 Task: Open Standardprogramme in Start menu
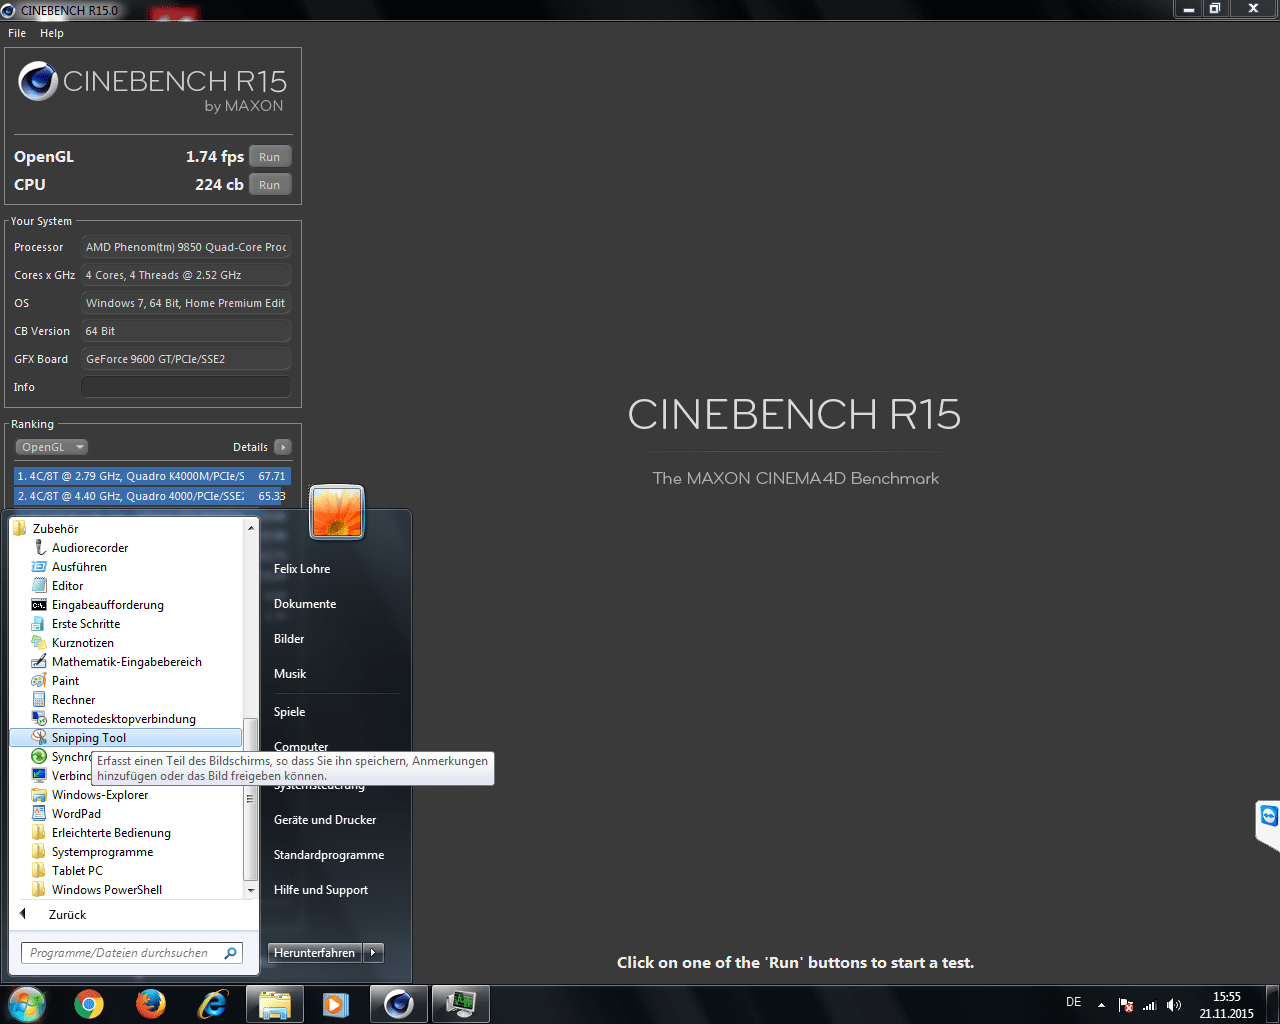329,855
